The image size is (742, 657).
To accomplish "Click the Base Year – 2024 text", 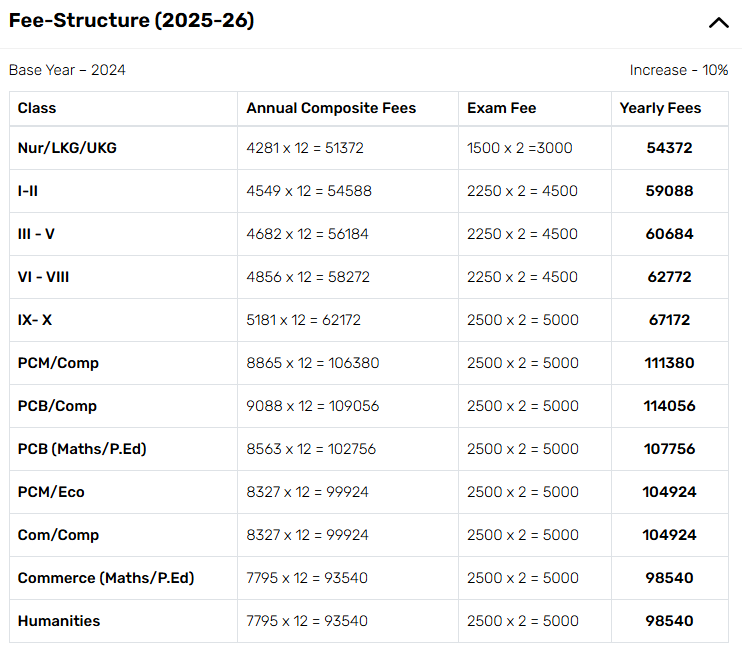I will pyautogui.click(x=67, y=70).
